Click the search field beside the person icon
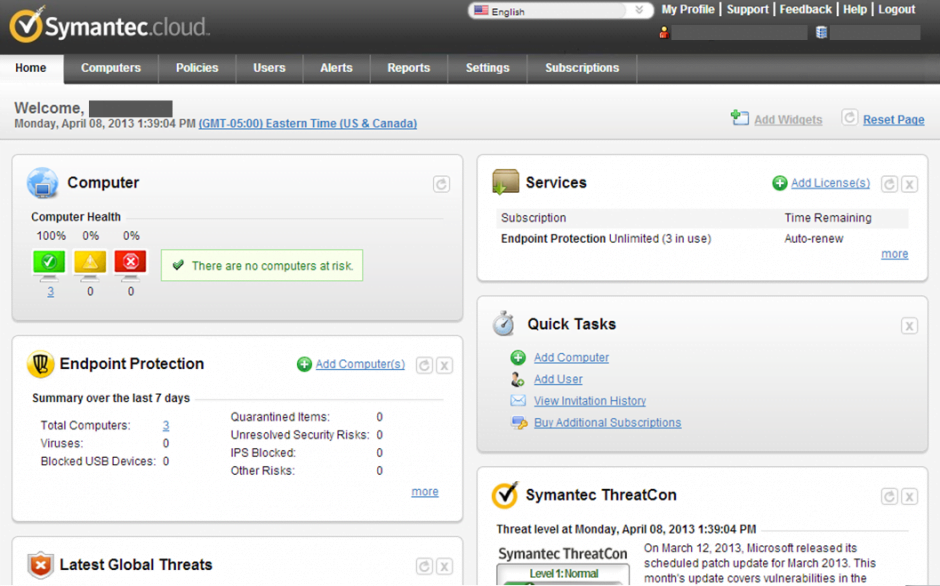The image size is (940, 586). tap(740, 31)
